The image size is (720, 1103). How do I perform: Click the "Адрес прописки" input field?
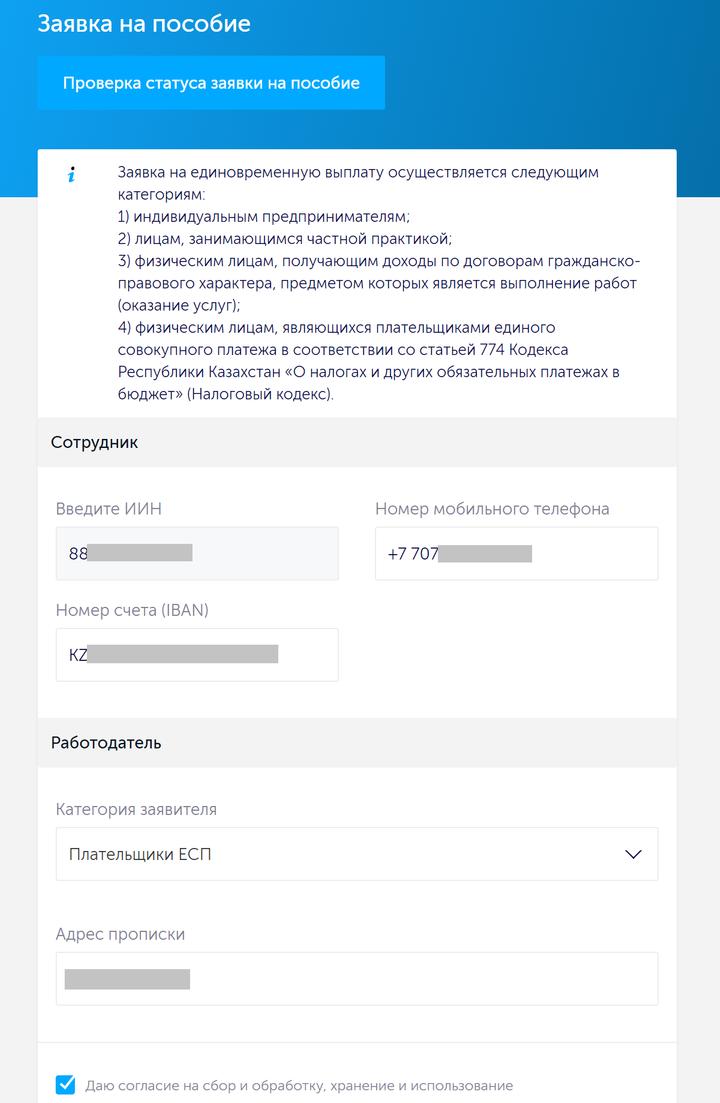357,978
